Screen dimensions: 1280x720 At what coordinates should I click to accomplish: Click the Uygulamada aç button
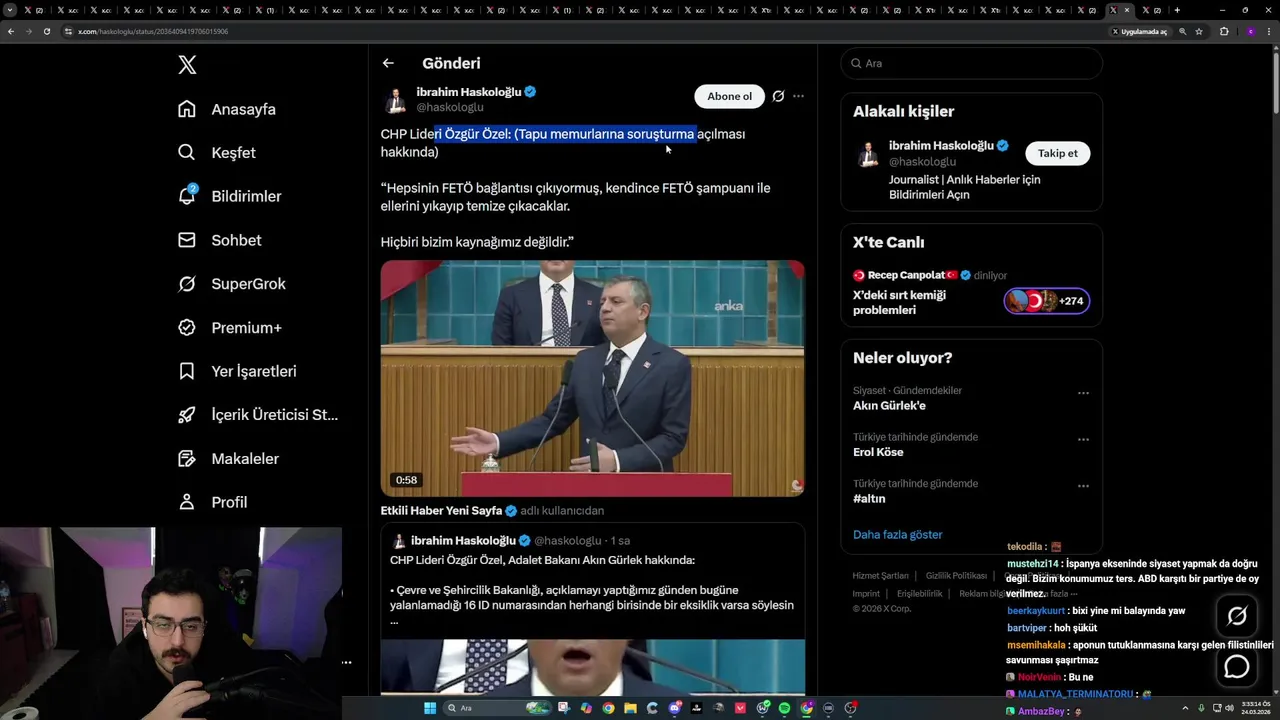[x=1140, y=31]
